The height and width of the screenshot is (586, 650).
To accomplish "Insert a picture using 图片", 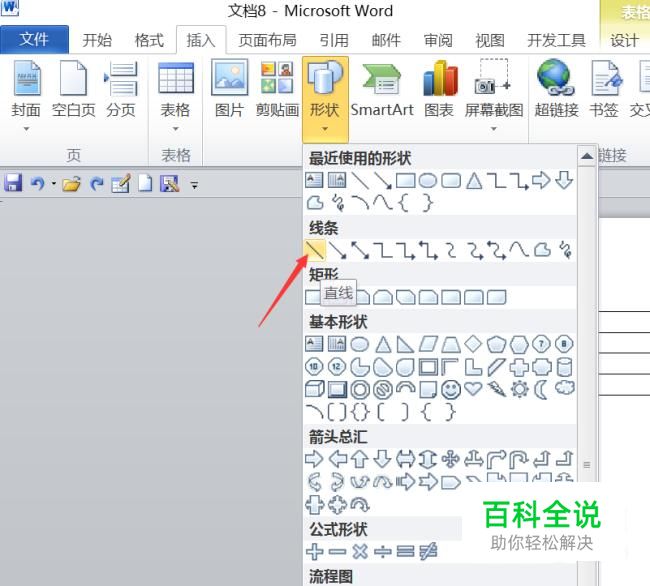I will click(229, 90).
